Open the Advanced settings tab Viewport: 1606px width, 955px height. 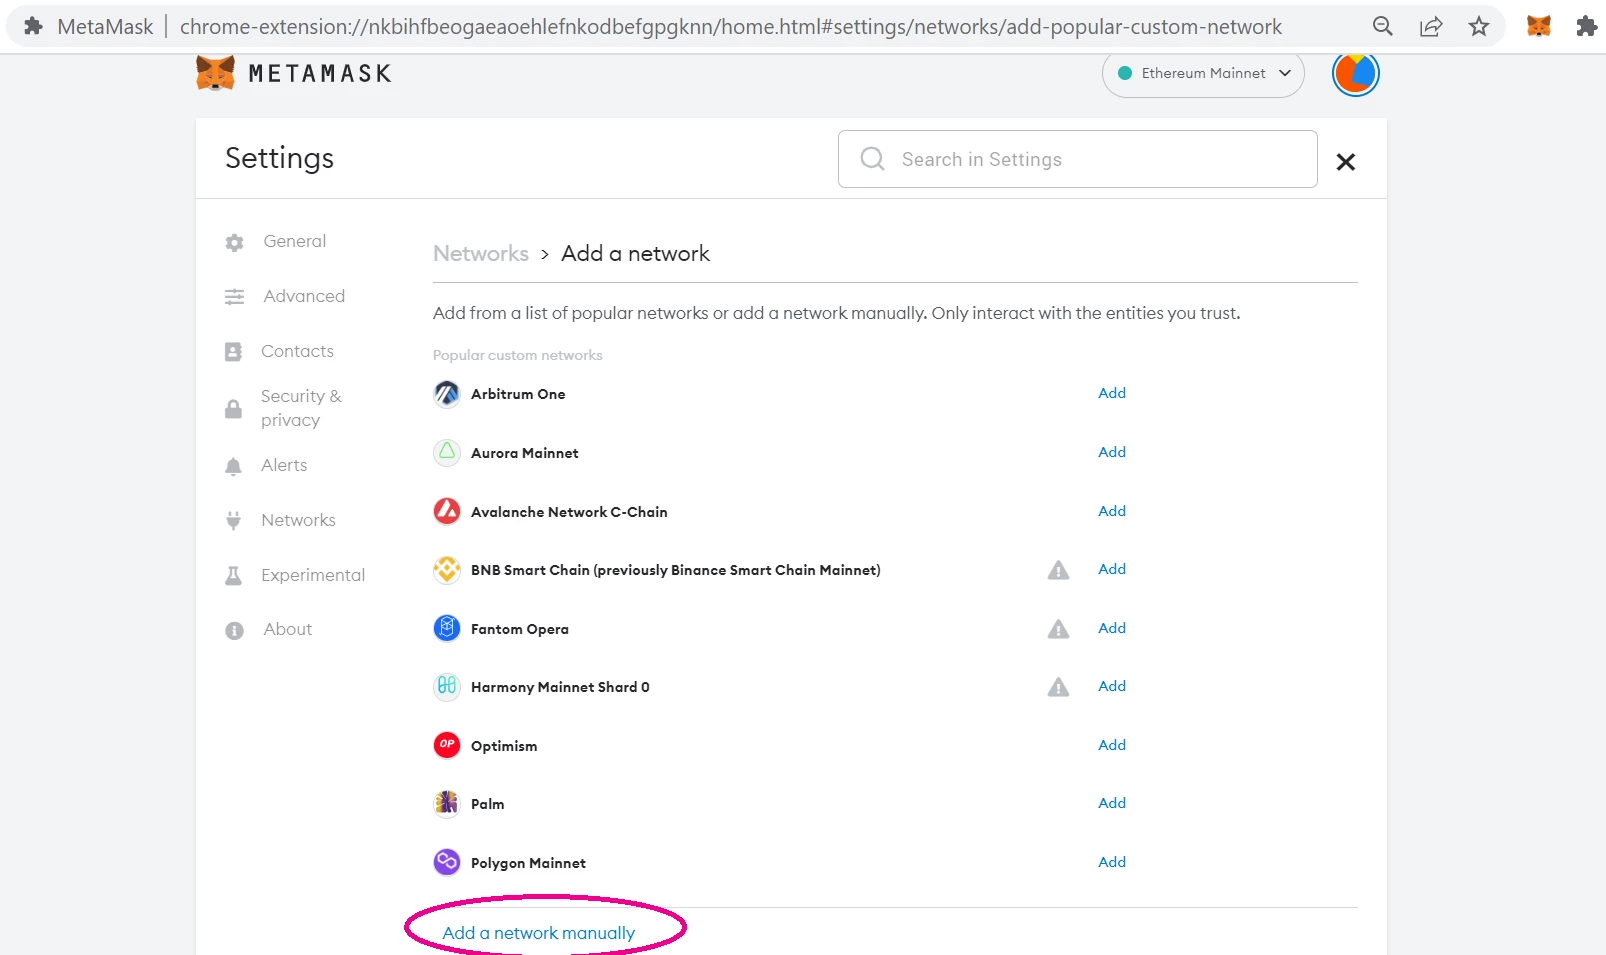[304, 296]
